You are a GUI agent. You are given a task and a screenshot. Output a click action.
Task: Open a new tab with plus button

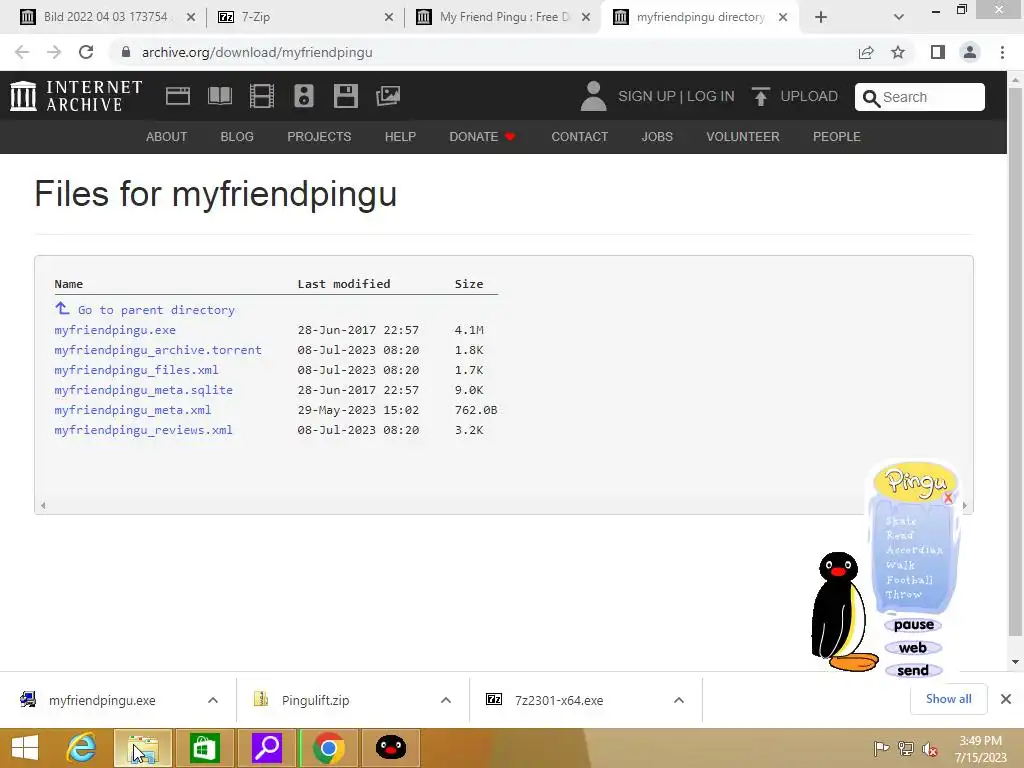pyautogui.click(x=821, y=18)
